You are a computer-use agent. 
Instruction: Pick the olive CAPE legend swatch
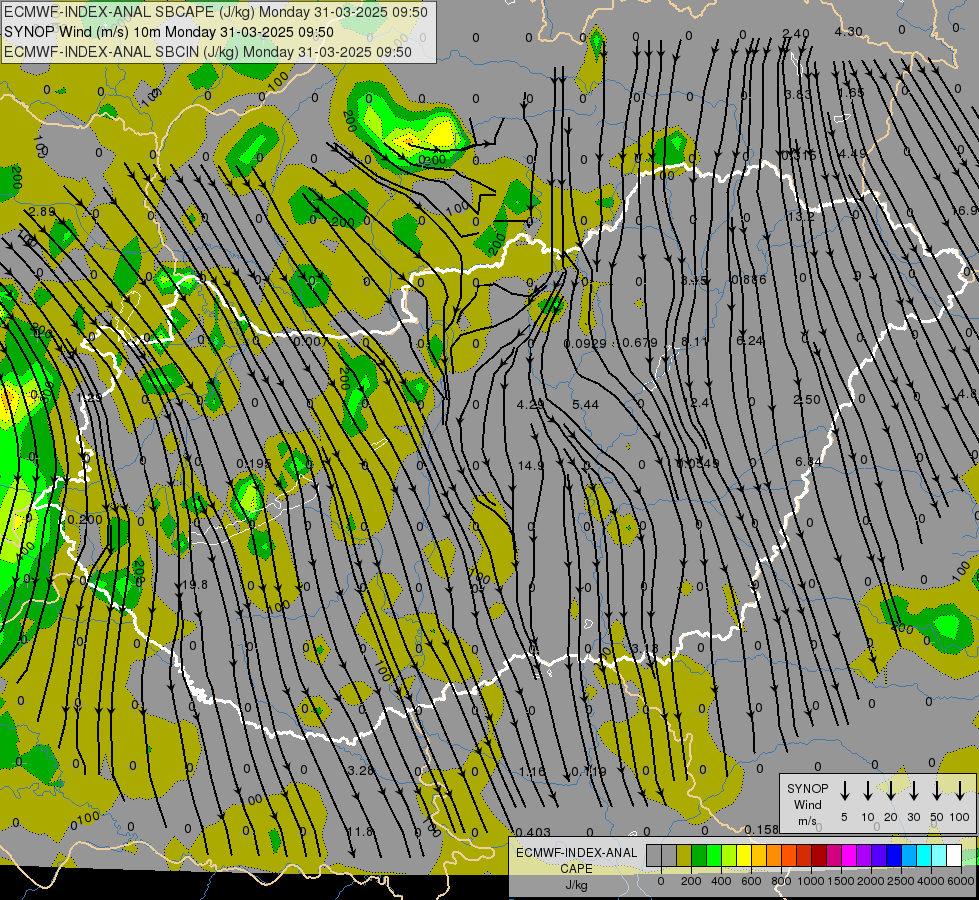(684, 856)
